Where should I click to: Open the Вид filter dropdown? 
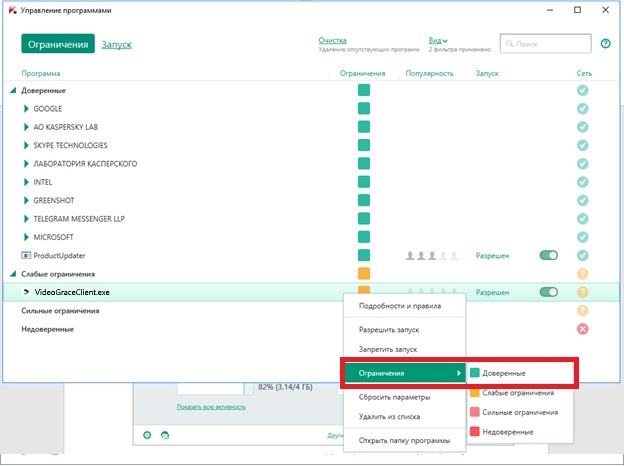tap(438, 40)
